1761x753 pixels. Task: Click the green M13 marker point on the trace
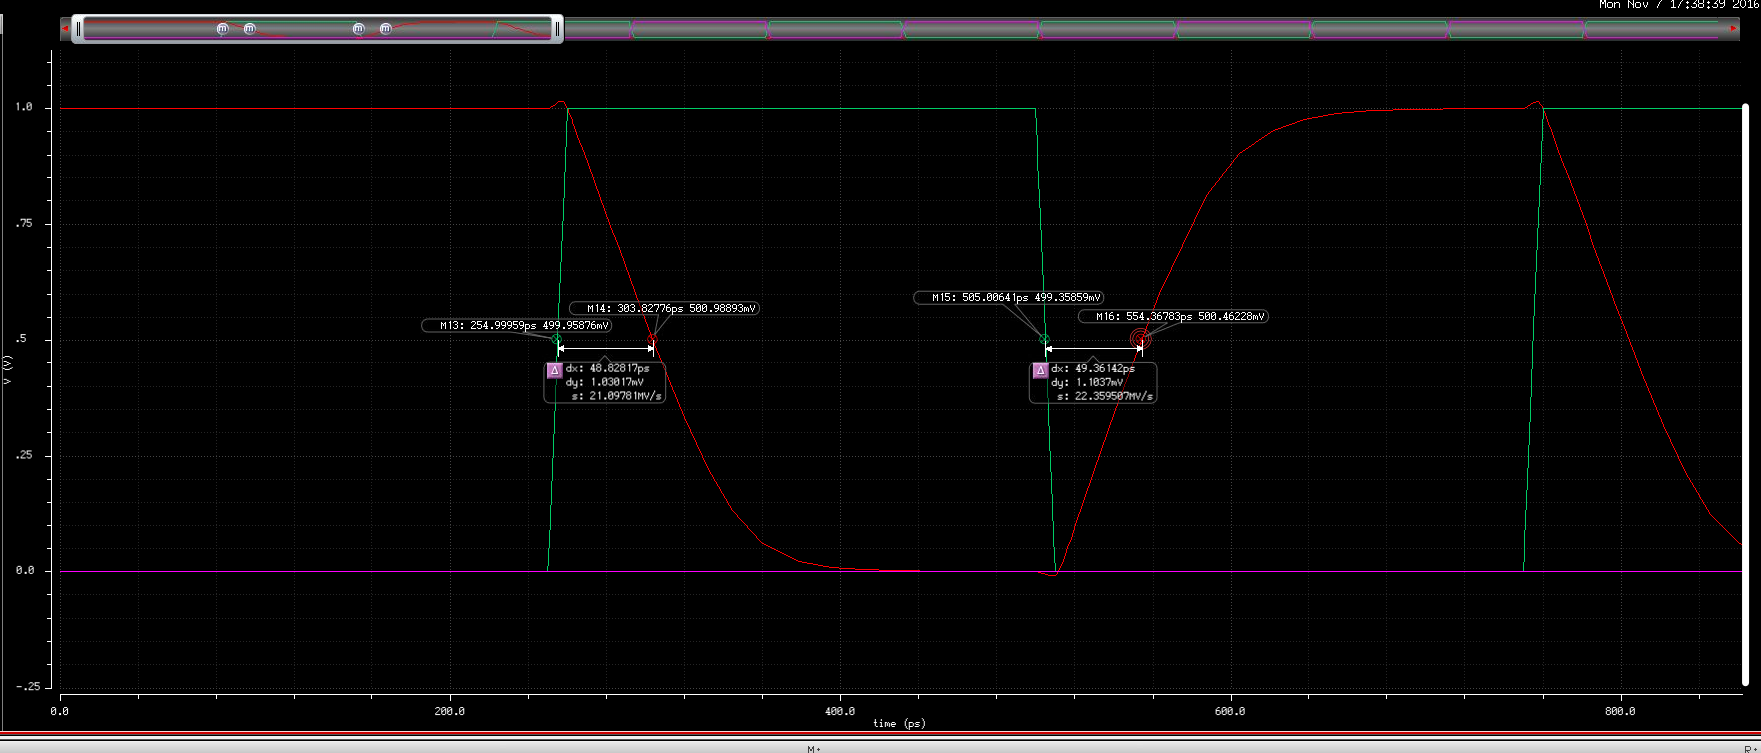click(x=557, y=340)
